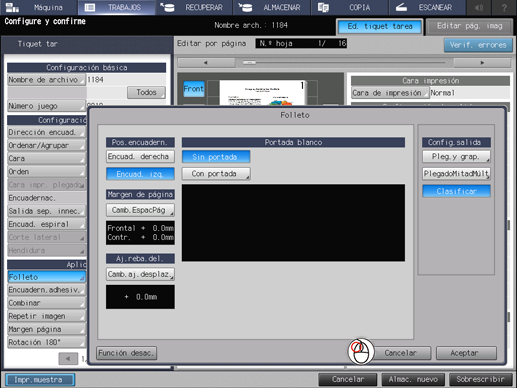517x388 pixels.
Task: Select Sin portada option
Action: [x=216, y=157]
